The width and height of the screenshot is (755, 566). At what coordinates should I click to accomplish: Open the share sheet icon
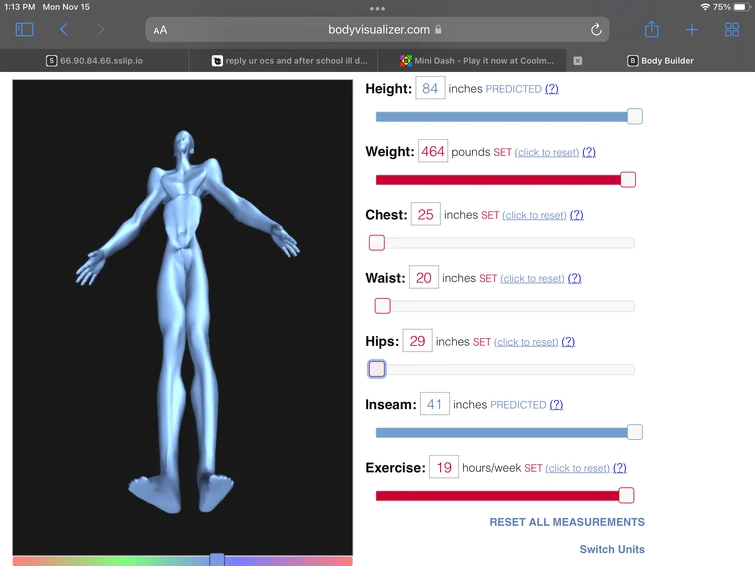click(651, 29)
